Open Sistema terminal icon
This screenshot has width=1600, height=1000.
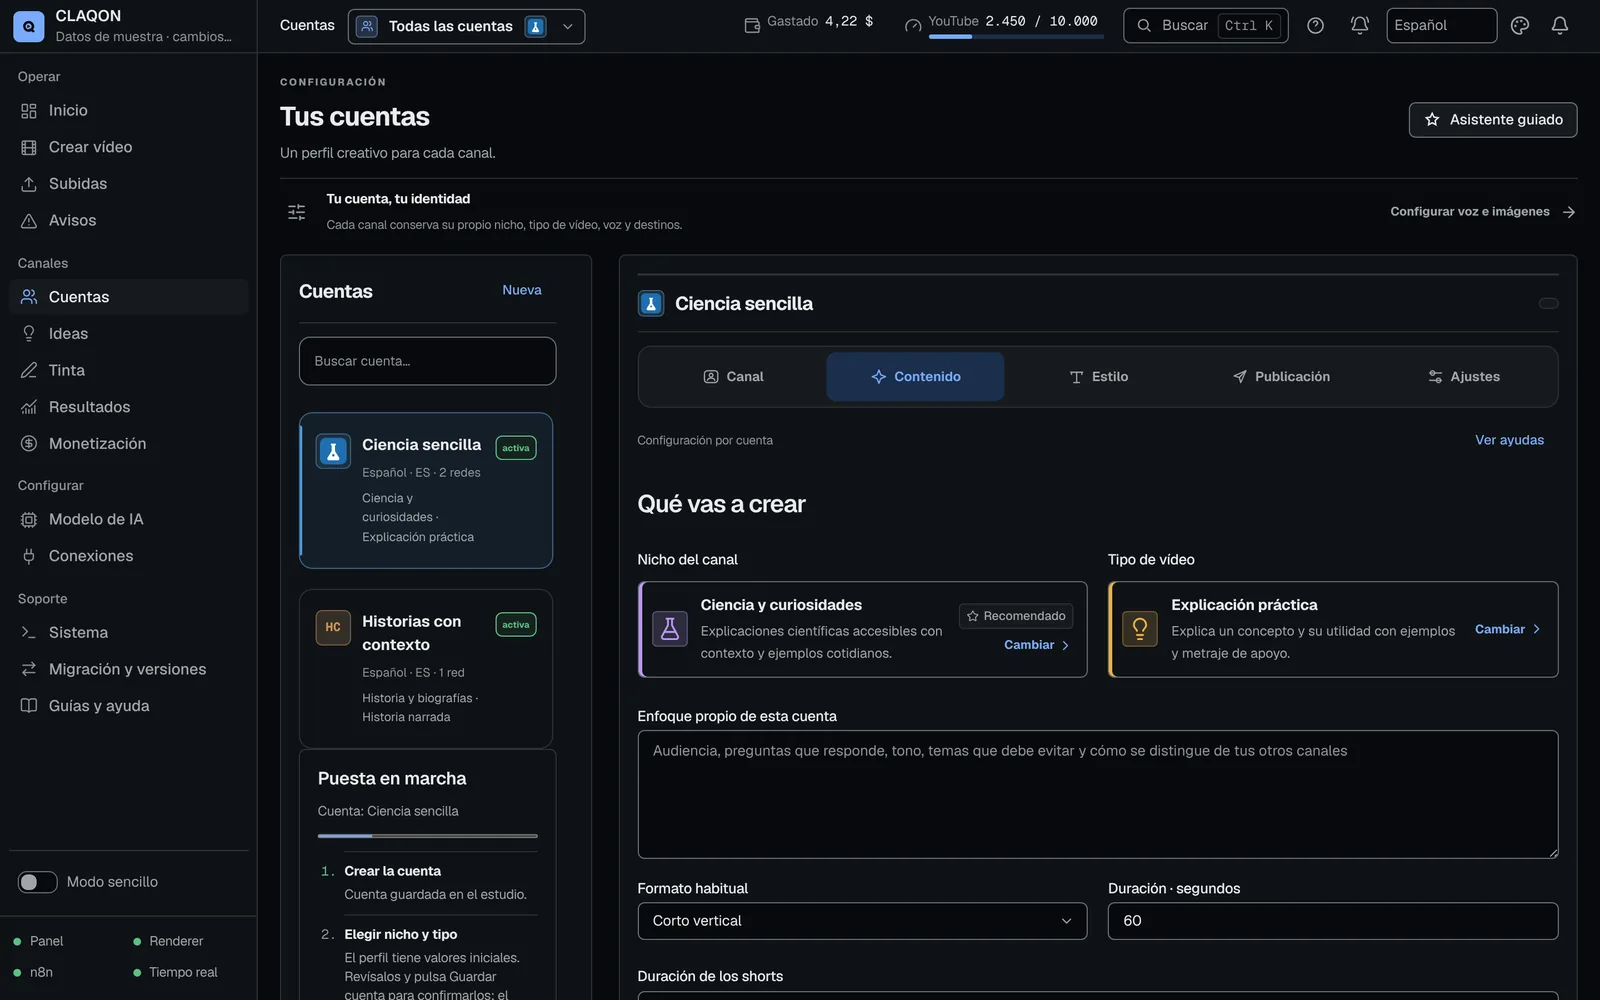(x=29, y=633)
